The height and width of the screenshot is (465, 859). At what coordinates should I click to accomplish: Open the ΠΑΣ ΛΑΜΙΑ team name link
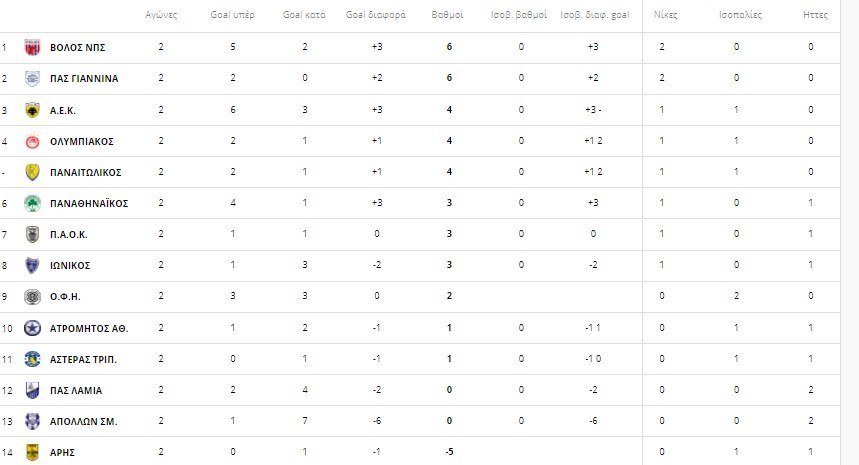pos(76,390)
